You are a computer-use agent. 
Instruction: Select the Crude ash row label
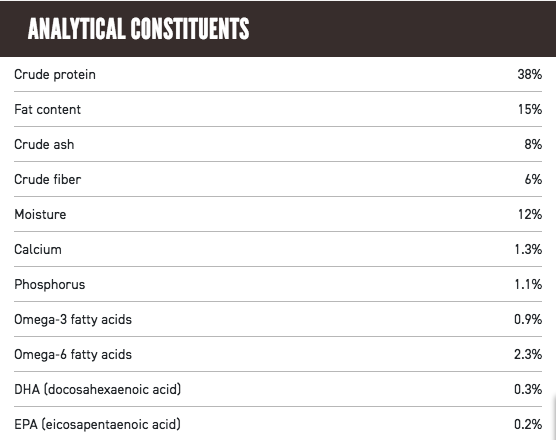point(44,144)
